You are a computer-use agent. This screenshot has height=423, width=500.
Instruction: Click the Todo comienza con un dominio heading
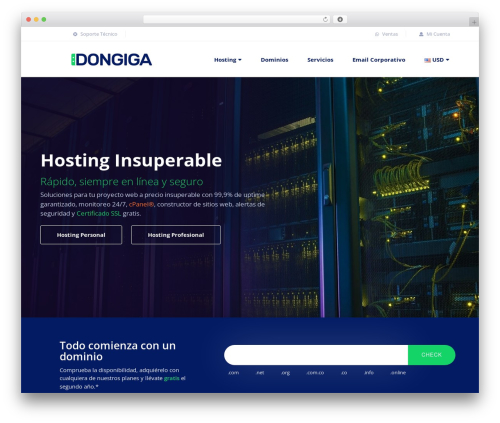(x=118, y=351)
